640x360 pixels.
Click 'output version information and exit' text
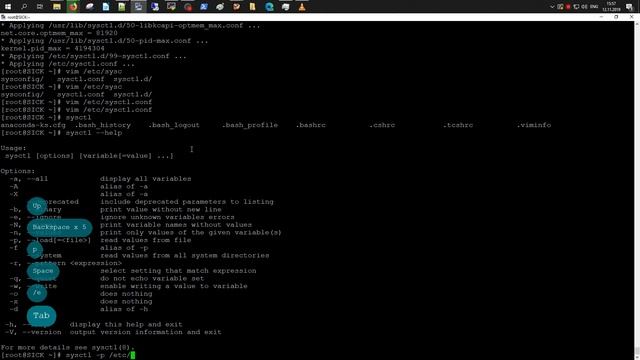pyautogui.click(x=146, y=332)
